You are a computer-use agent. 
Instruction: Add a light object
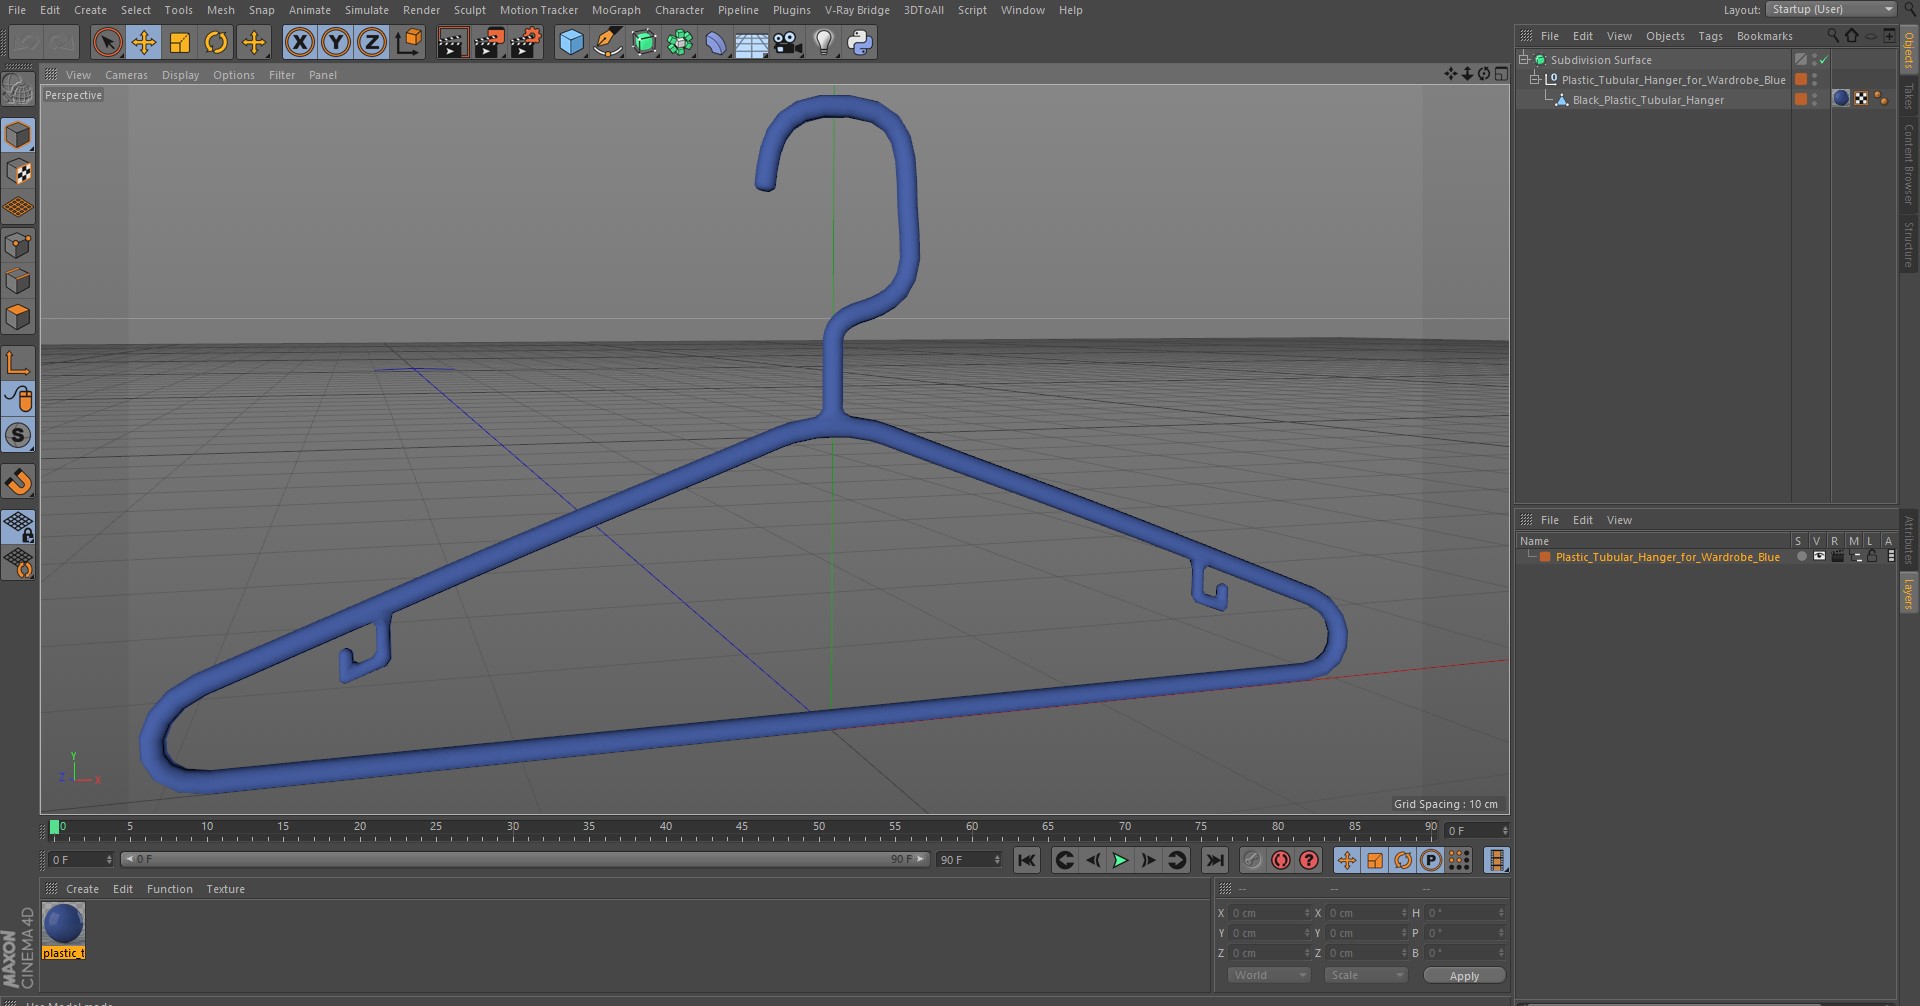tap(824, 42)
